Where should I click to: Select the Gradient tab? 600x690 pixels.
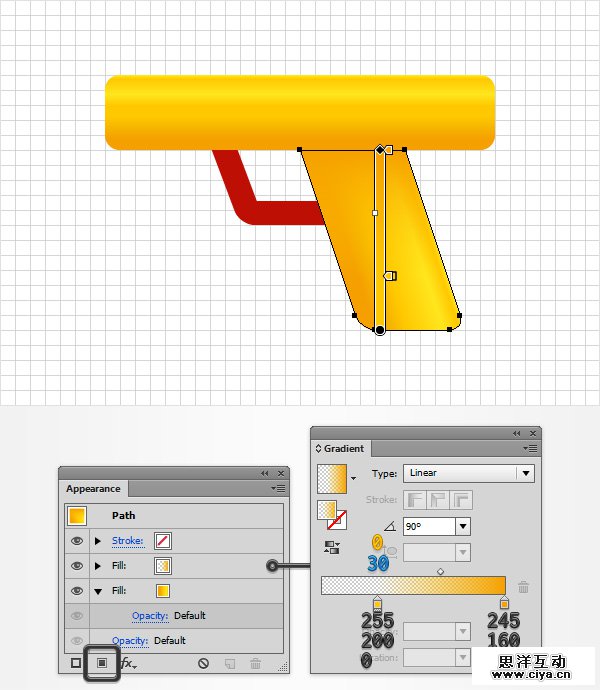[341, 448]
